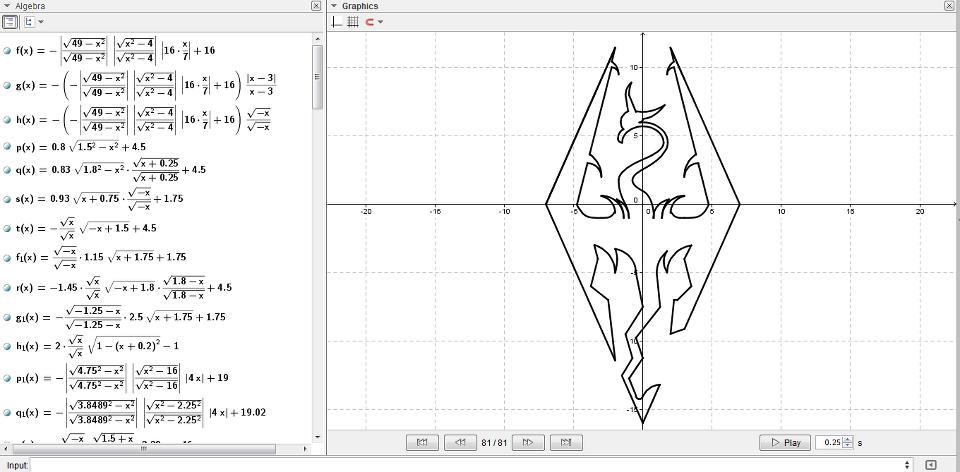Advance one construction step forward
Viewport: 960px width, 472px height.
click(528, 442)
